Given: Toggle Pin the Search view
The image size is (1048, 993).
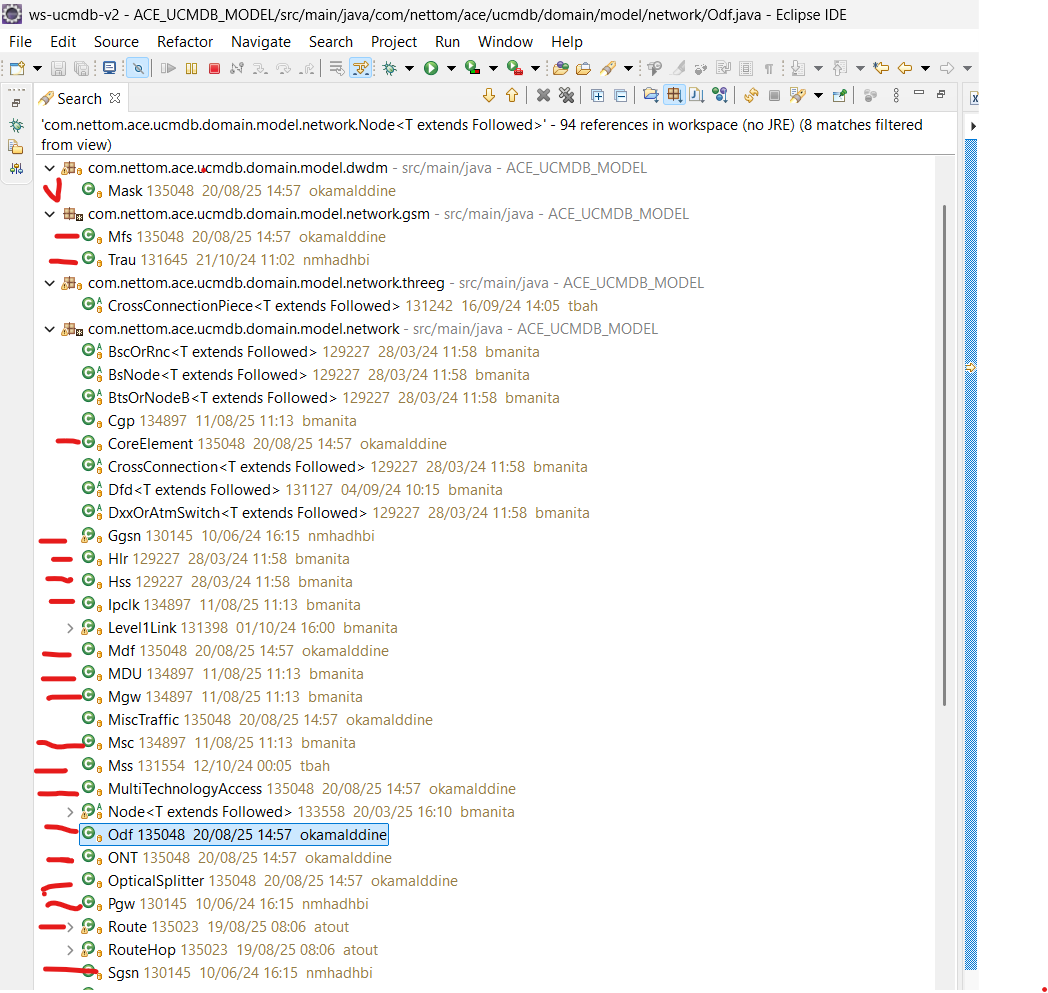Looking at the screenshot, I should click(x=840, y=96).
